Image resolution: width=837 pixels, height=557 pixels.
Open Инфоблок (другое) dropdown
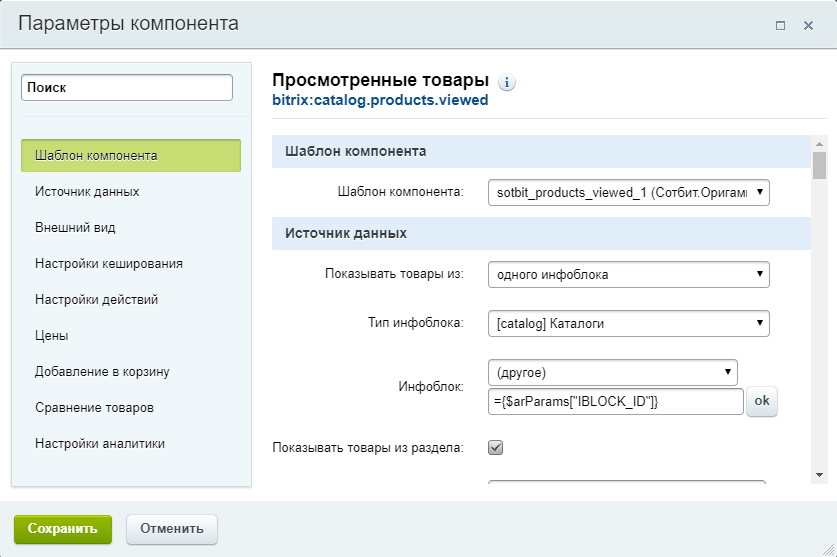coord(612,372)
